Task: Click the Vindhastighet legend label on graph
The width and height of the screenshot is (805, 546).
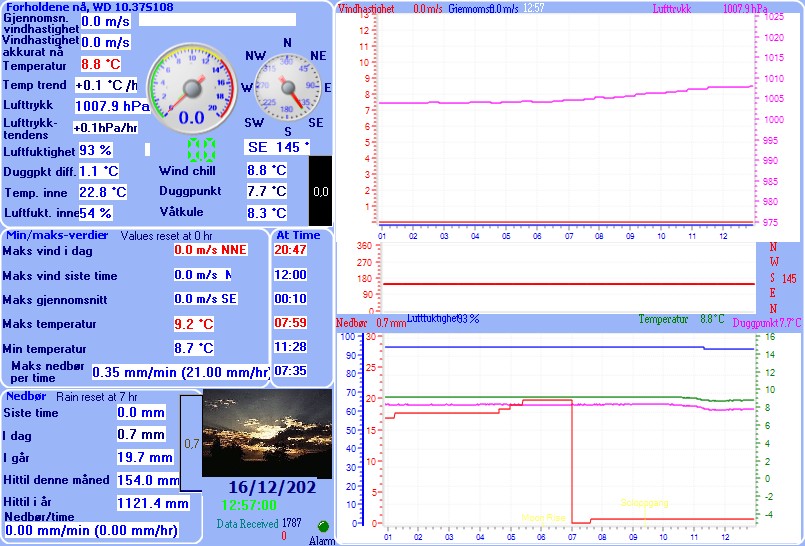Action: [x=366, y=9]
